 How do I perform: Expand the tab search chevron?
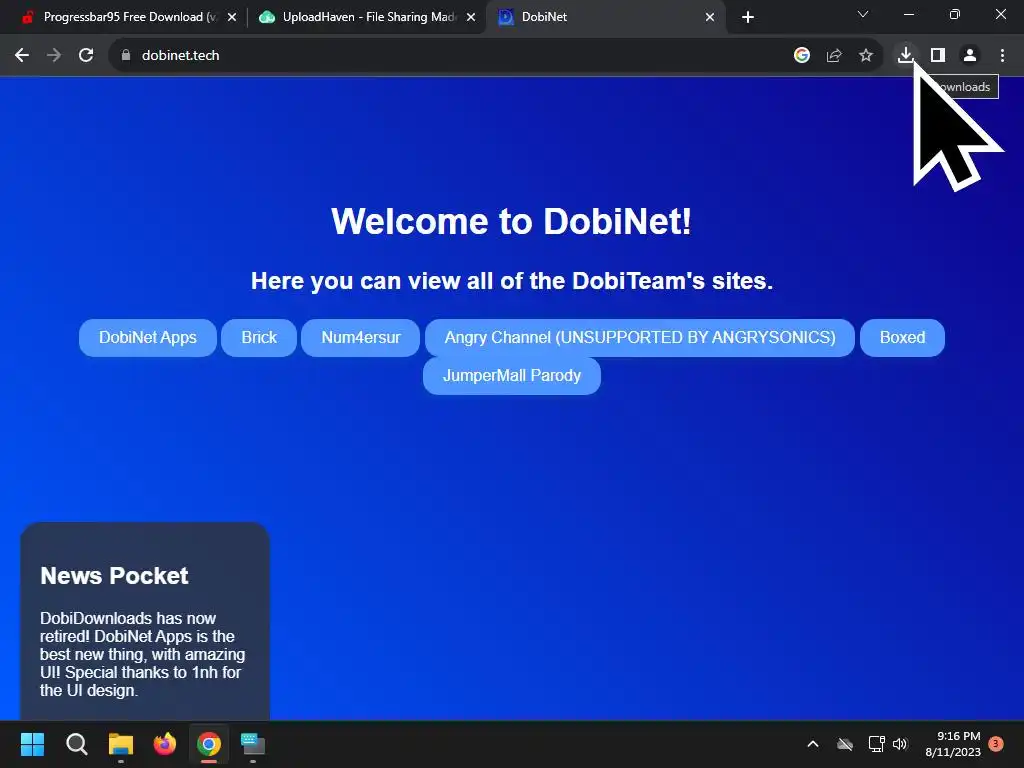[x=863, y=14]
